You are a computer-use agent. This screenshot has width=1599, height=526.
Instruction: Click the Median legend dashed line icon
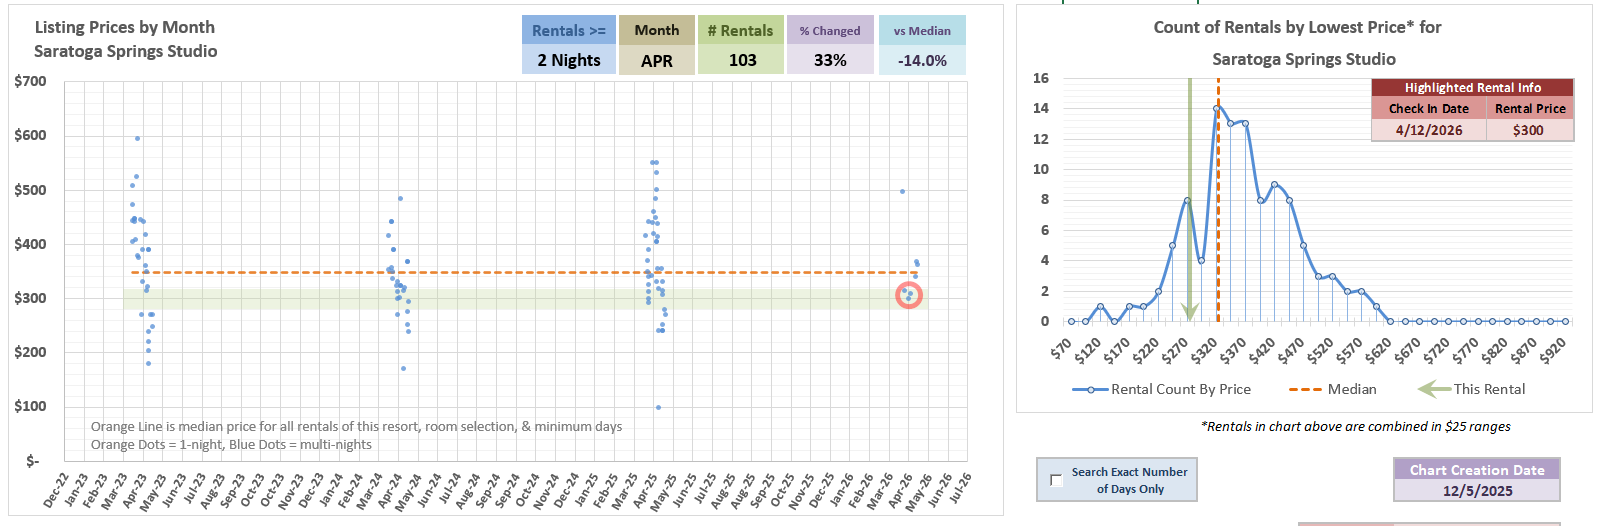(x=1305, y=389)
